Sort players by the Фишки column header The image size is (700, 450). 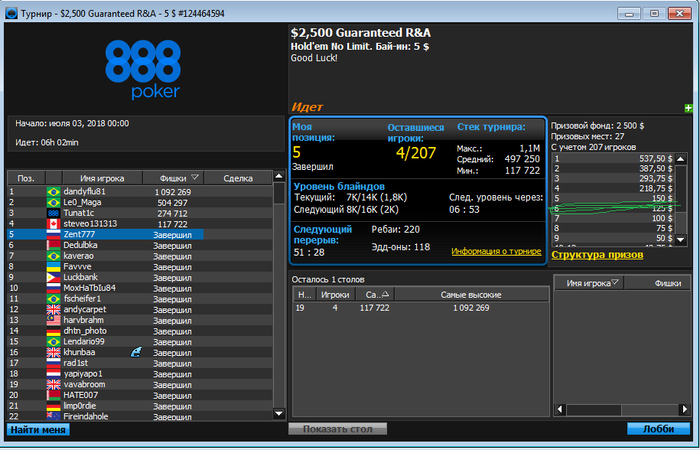pos(173,178)
